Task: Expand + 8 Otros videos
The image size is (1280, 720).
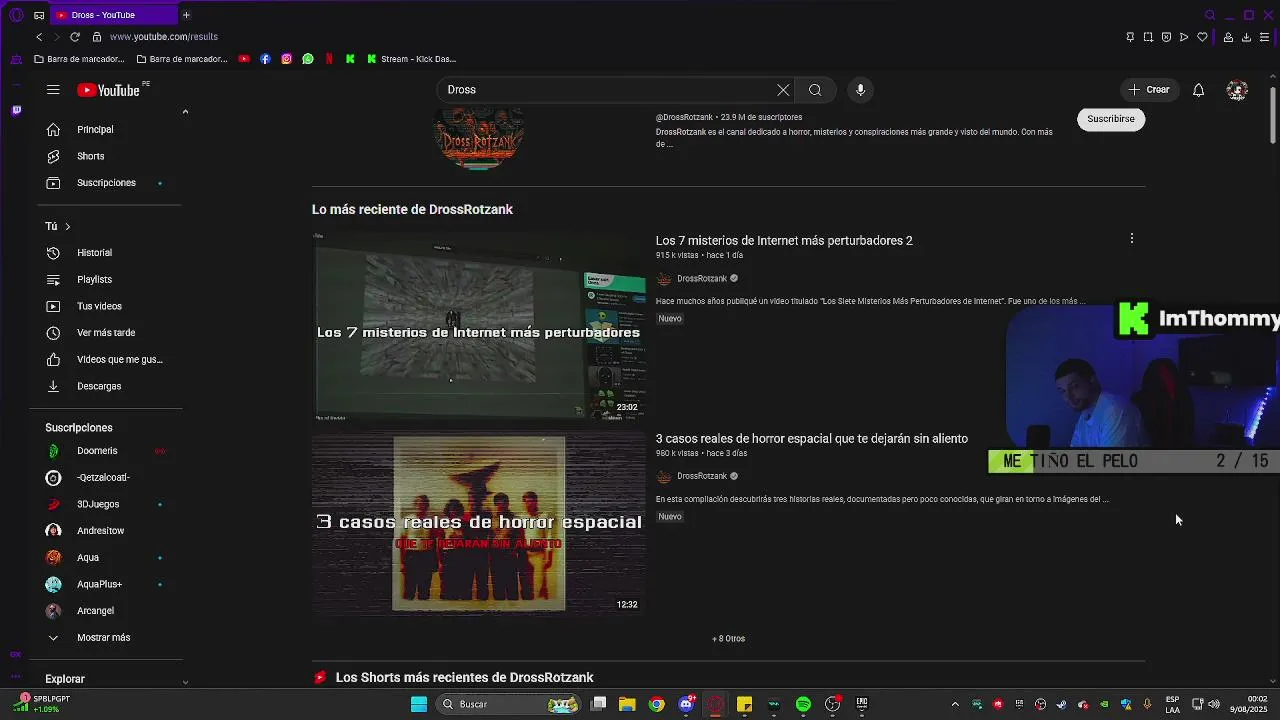Action: click(728, 639)
